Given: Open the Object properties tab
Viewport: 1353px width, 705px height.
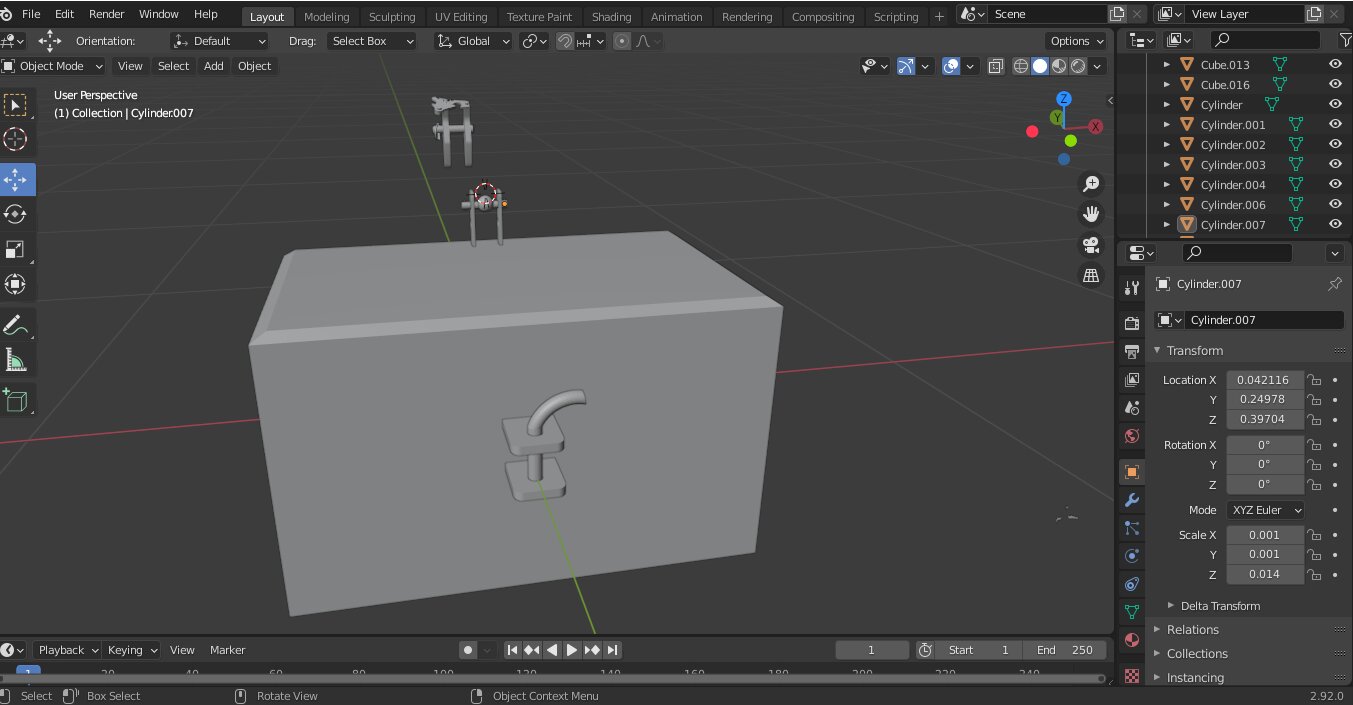Looking at the screenshot, I should pos(1132,471).
